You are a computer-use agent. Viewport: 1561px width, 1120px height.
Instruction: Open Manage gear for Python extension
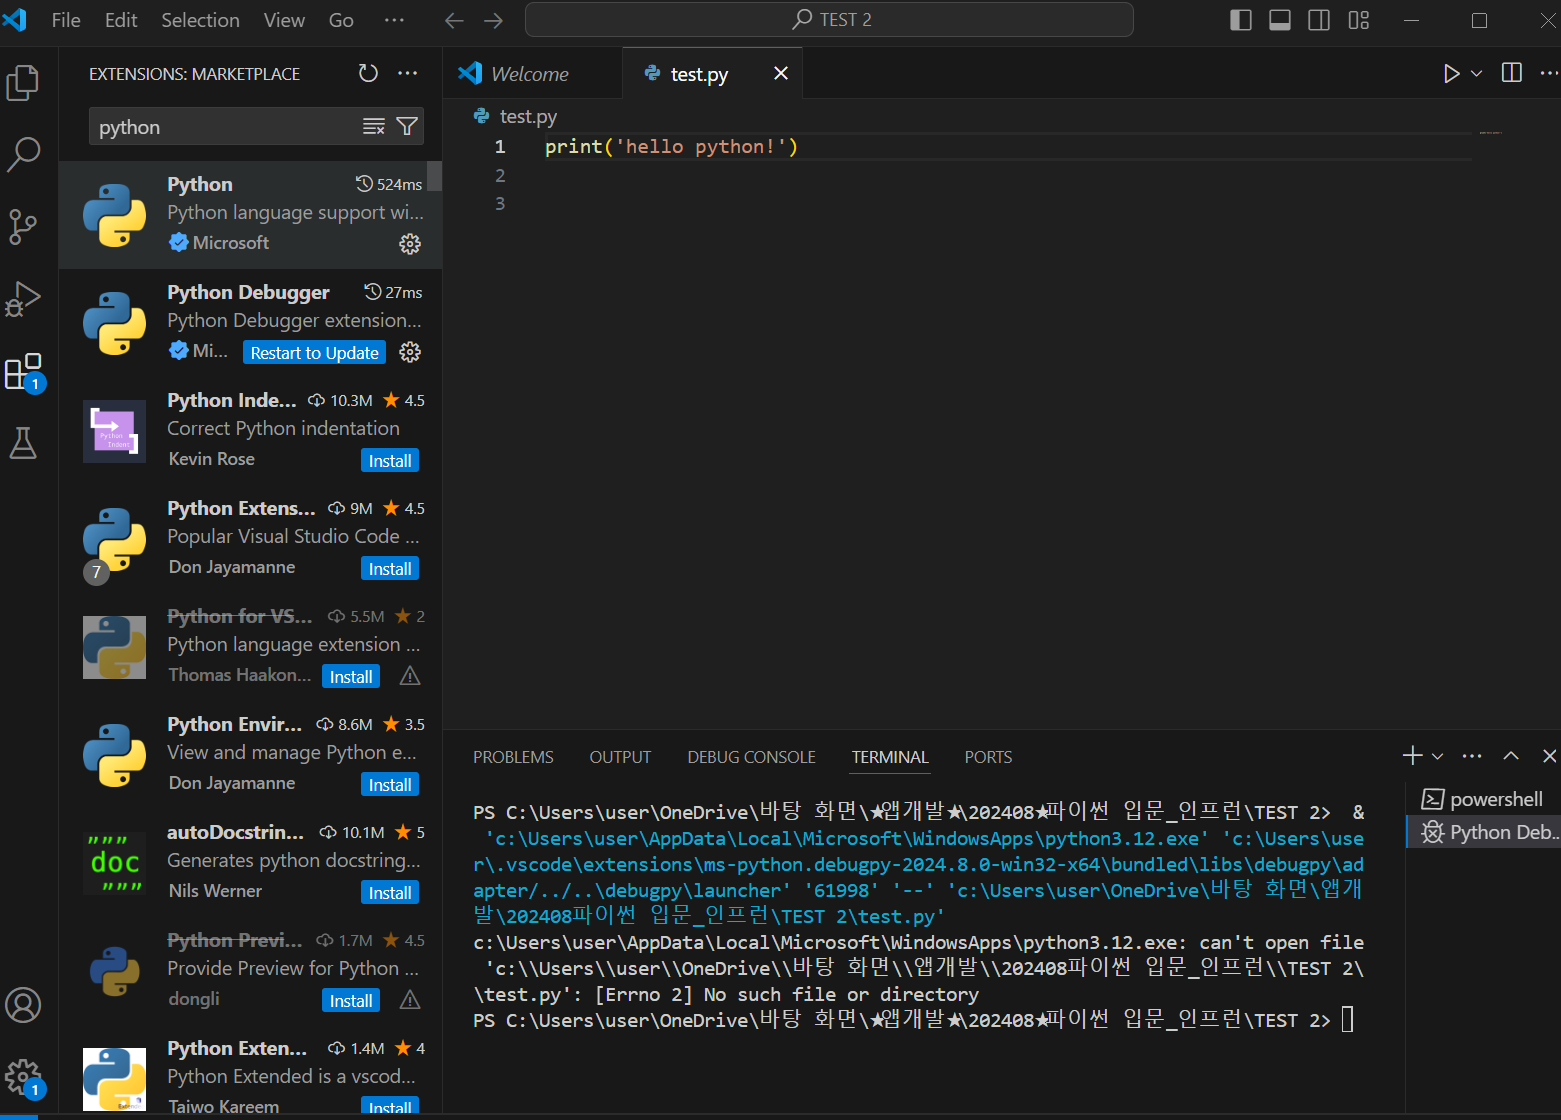coord(410,243)
